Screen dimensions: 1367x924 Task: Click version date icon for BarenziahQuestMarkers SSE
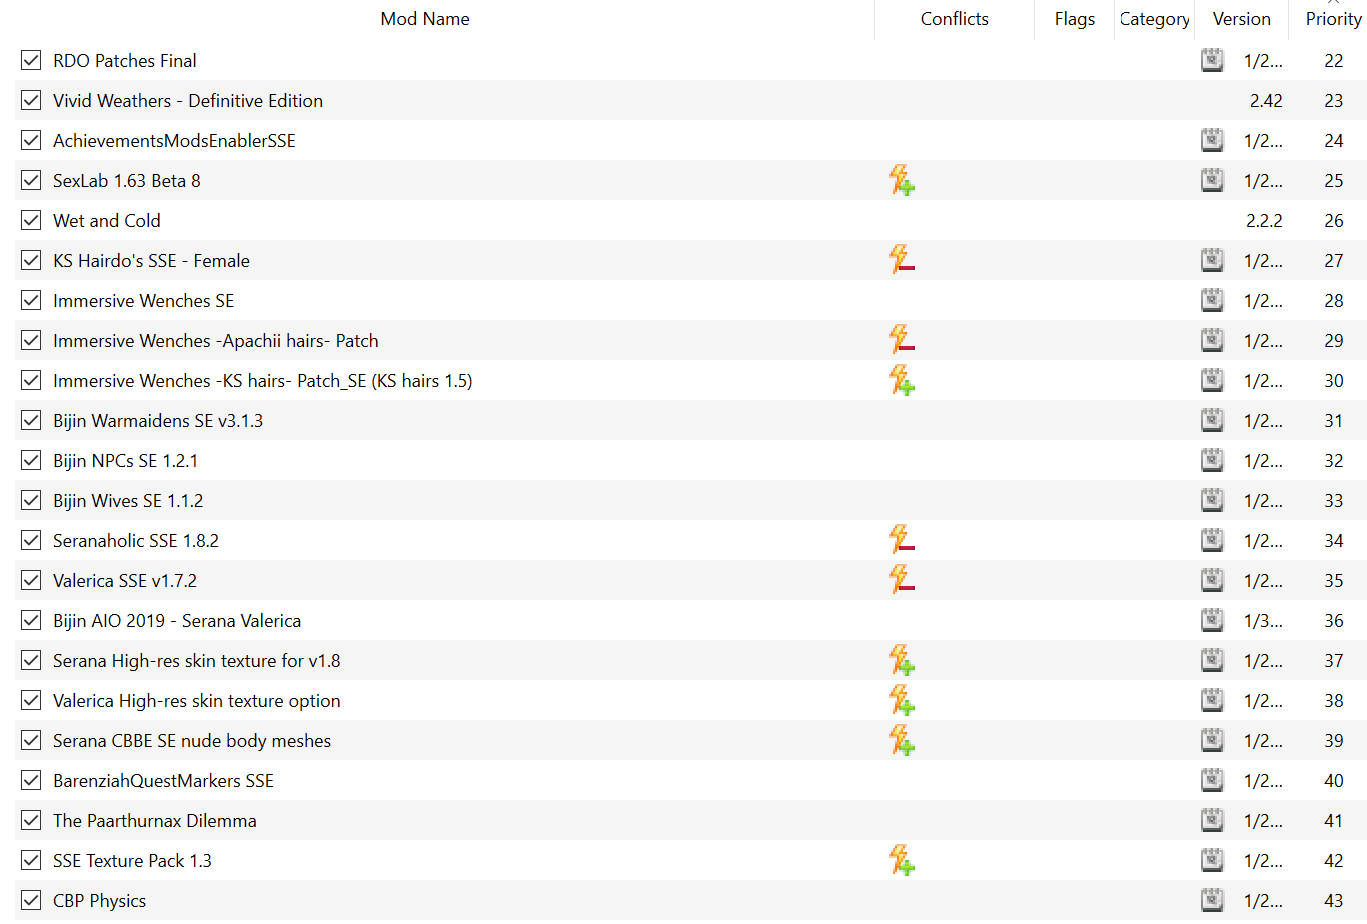click(x=1212, y=780)
